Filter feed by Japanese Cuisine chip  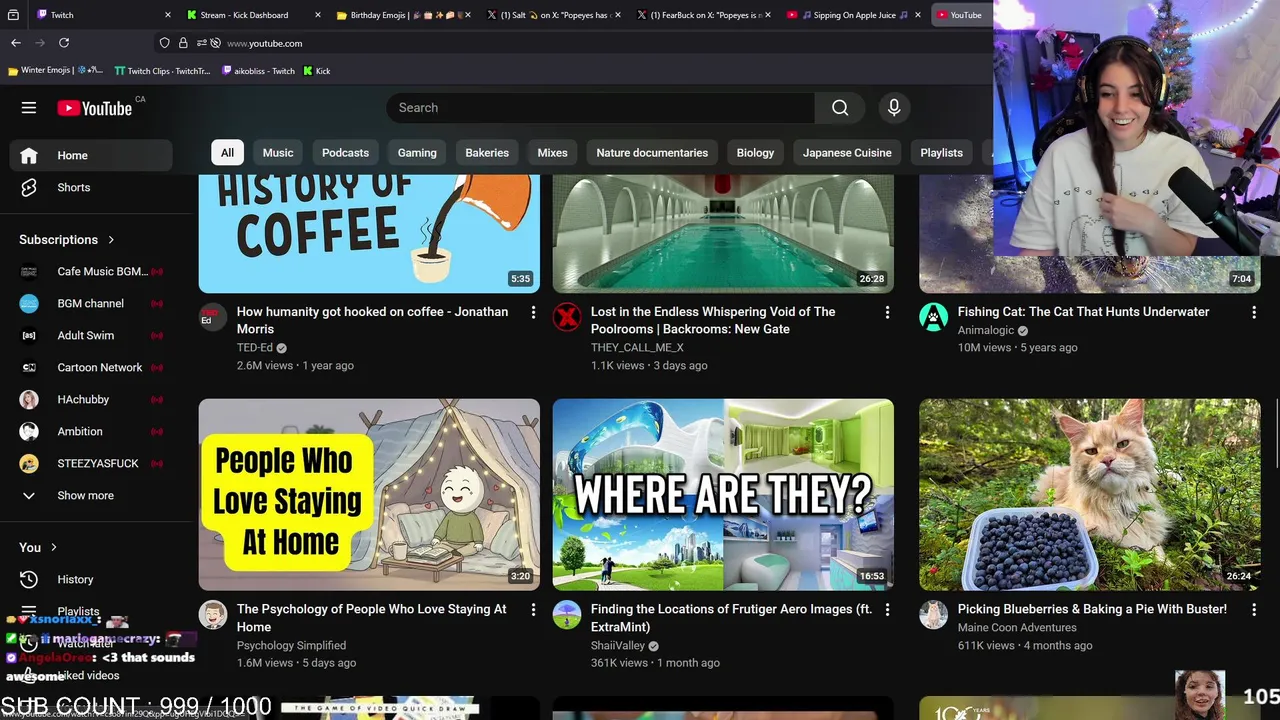coord(847,153)
